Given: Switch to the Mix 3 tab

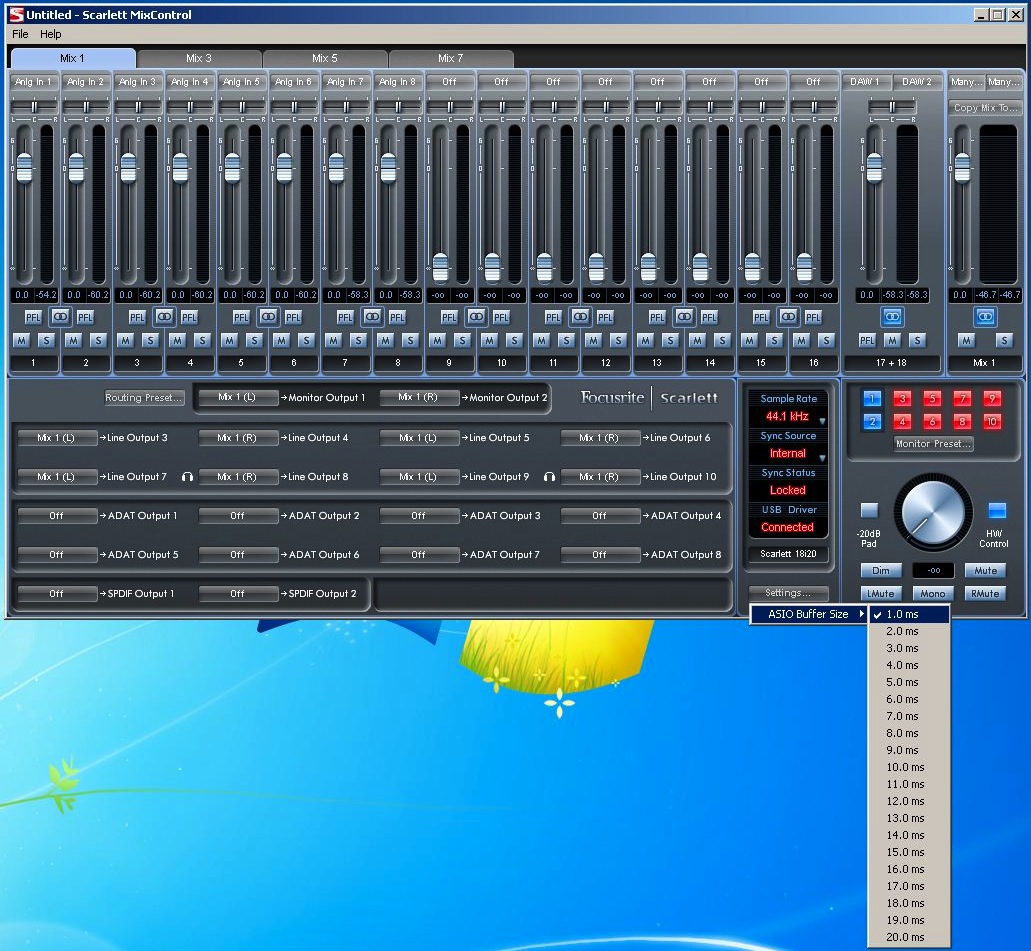Looking at the screenshot, I should tap(197, 58).
